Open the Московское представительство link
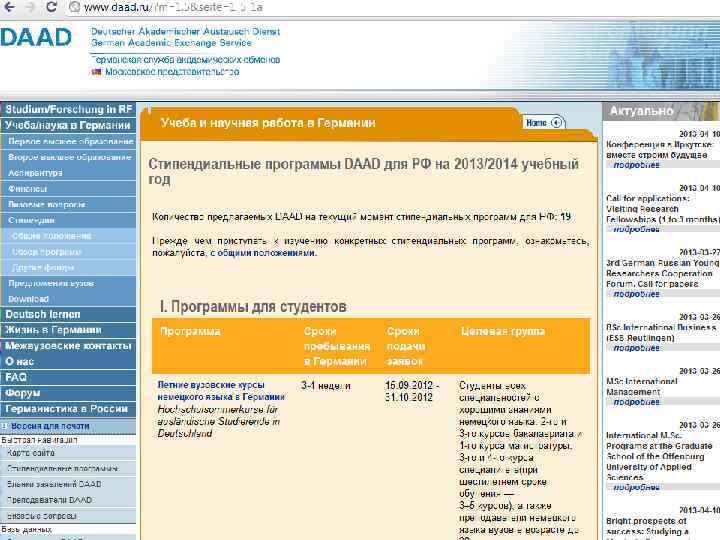 [172, 72]
